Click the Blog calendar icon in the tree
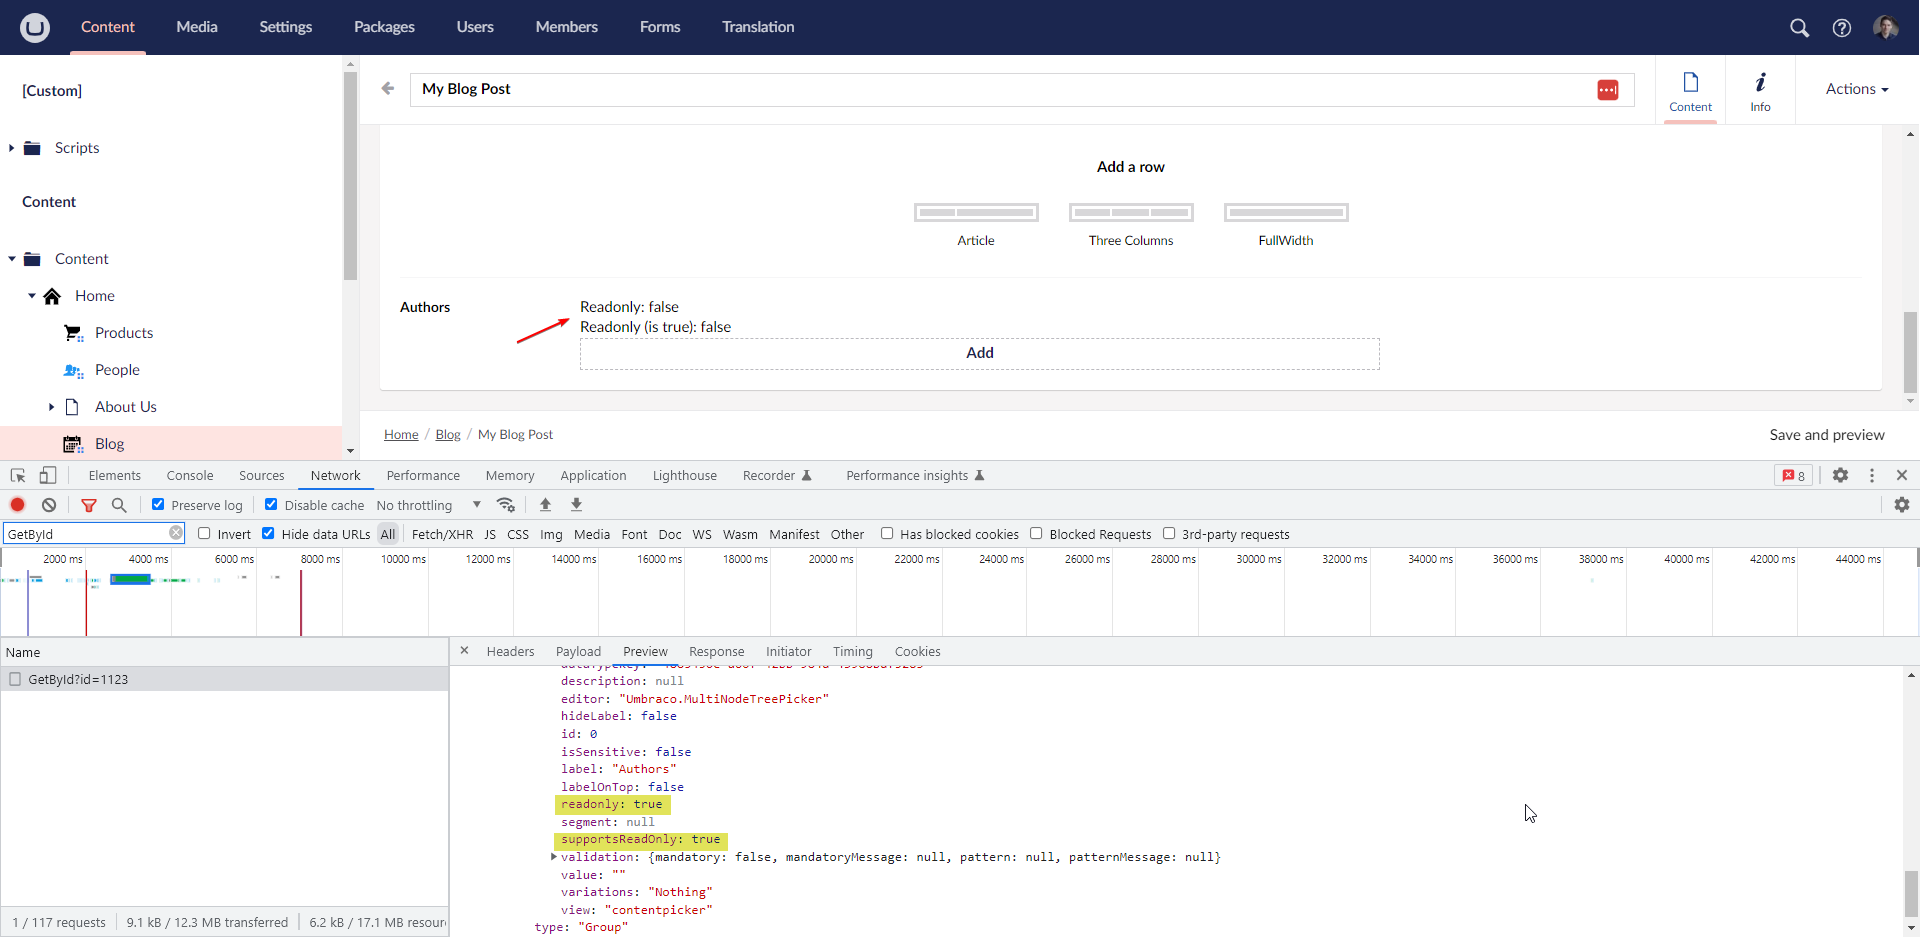Image resolution: width=1920 pixels, height=937 pixels. pos(73,443)
